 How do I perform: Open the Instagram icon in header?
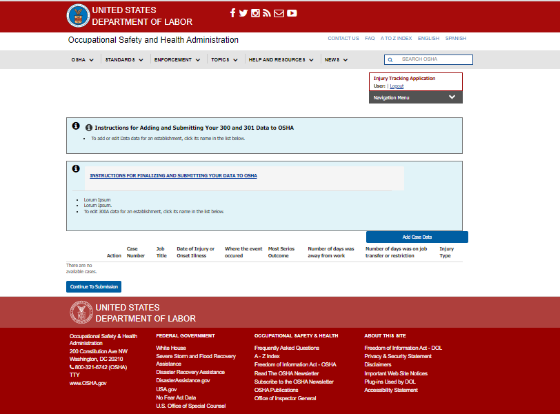[x=255, y=13]
